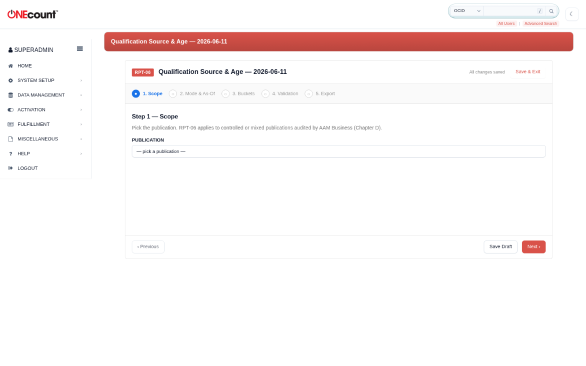
Task: Expand the System Setup submenu chevron
Action: click(81, 80)
